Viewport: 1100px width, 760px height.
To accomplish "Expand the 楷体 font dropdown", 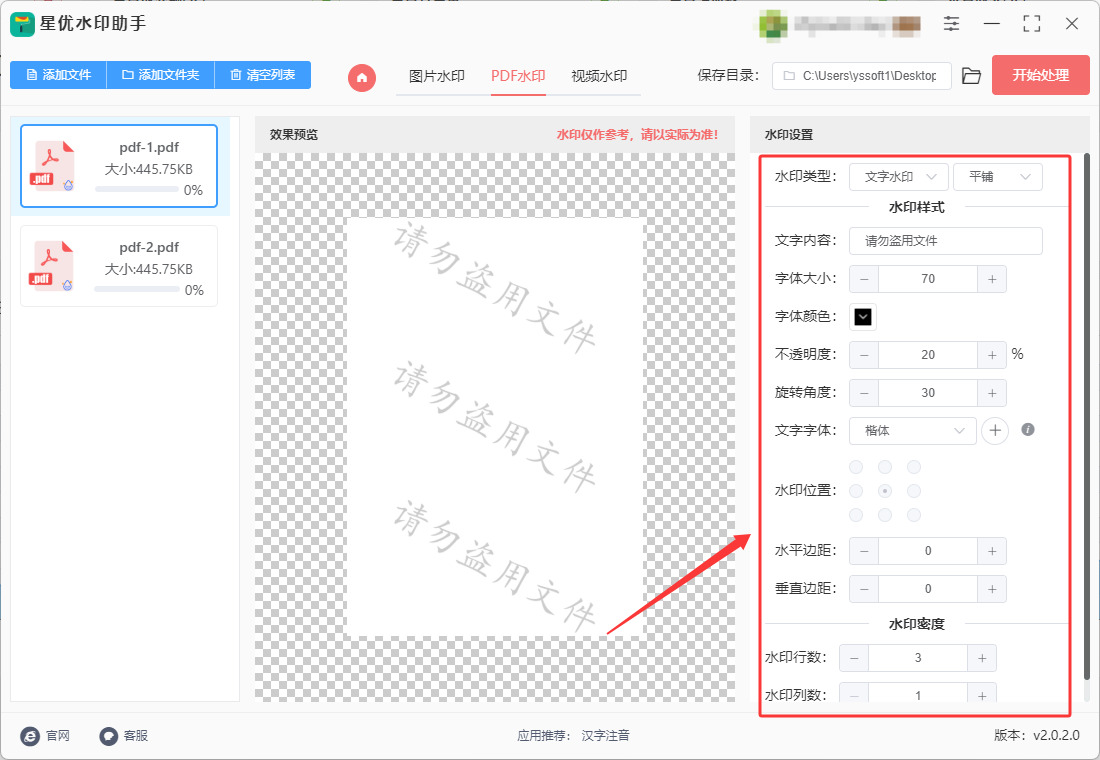I will click(x=913, y=431).
